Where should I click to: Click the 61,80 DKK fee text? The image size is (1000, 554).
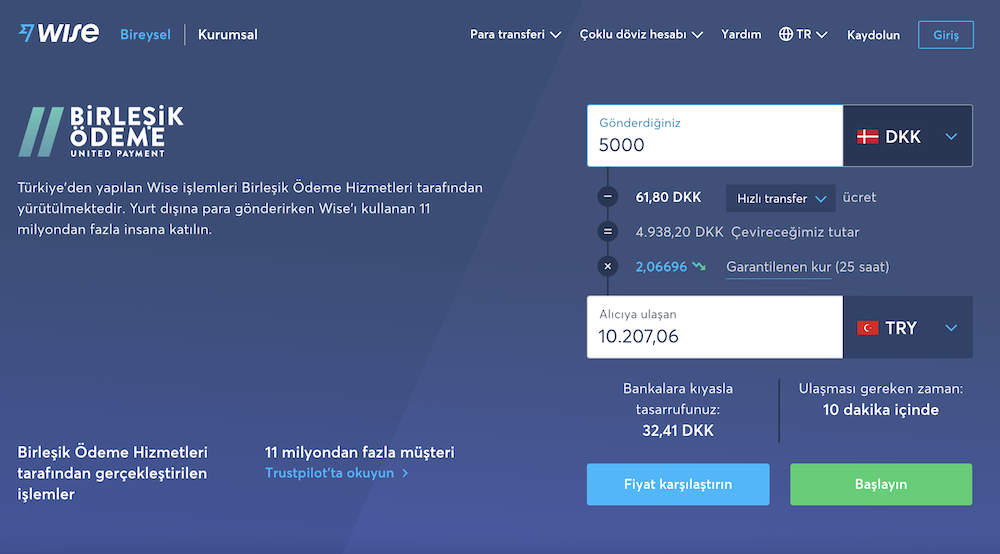pos(668,198)
